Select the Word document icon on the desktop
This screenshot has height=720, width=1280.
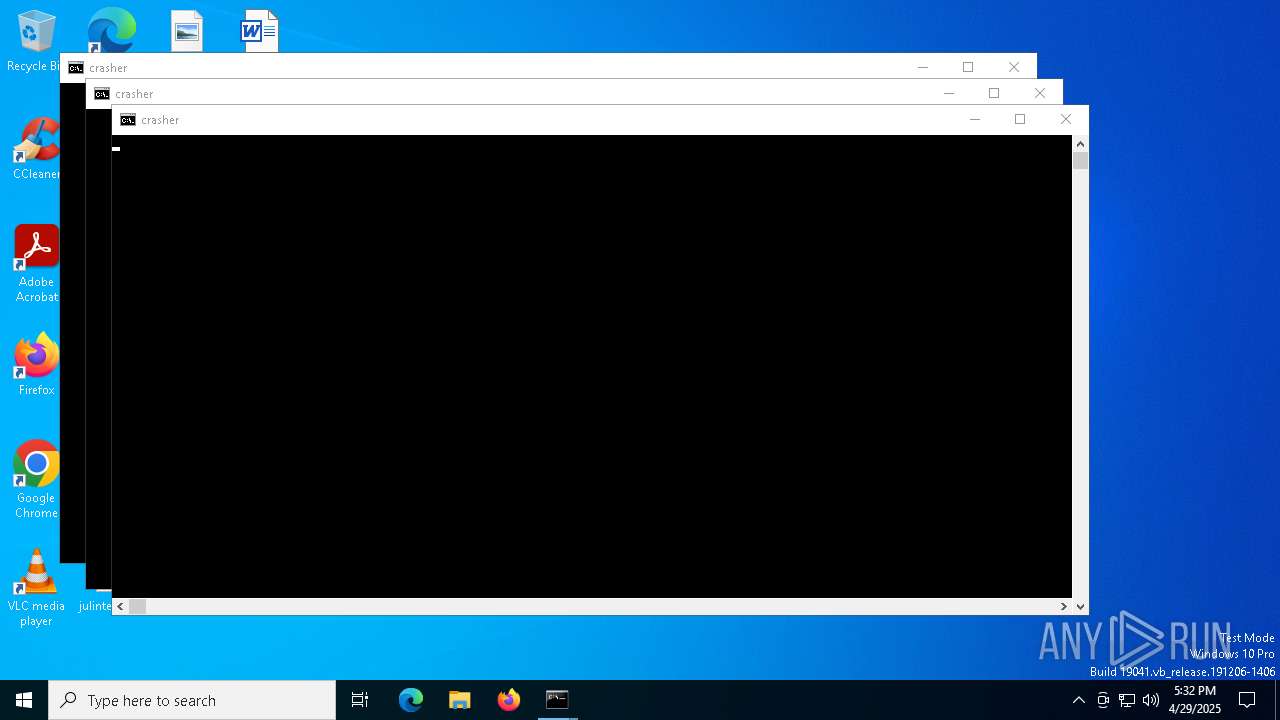(260, 31)
